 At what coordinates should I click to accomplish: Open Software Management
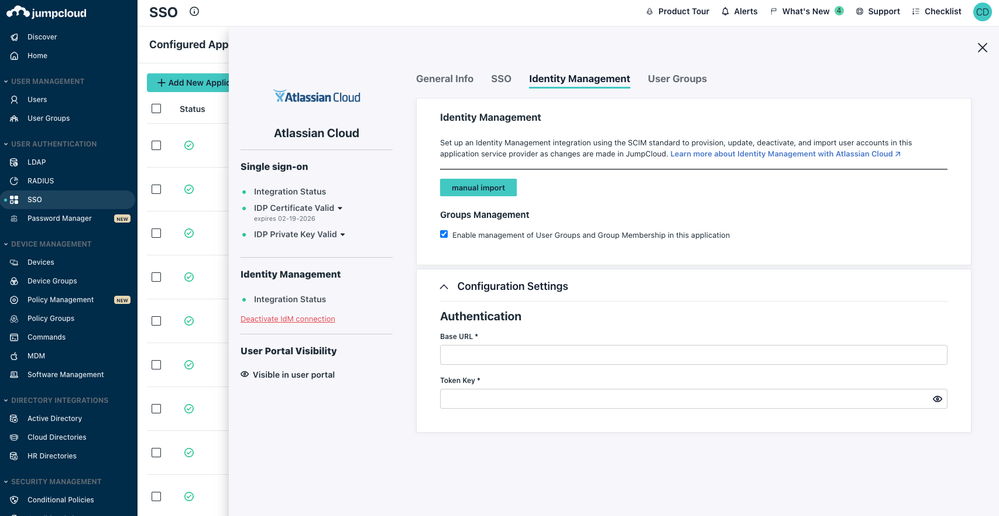[65, 375]
